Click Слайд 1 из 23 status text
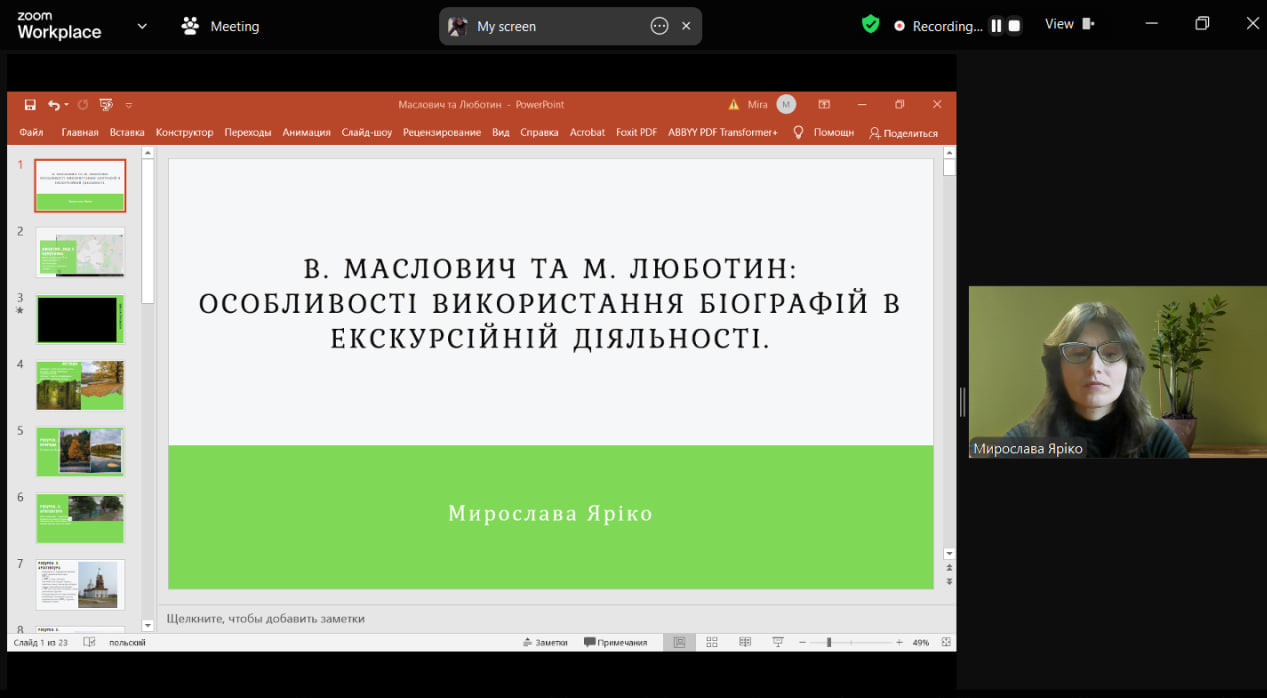Screen dimensions: 1267x698 40,642
